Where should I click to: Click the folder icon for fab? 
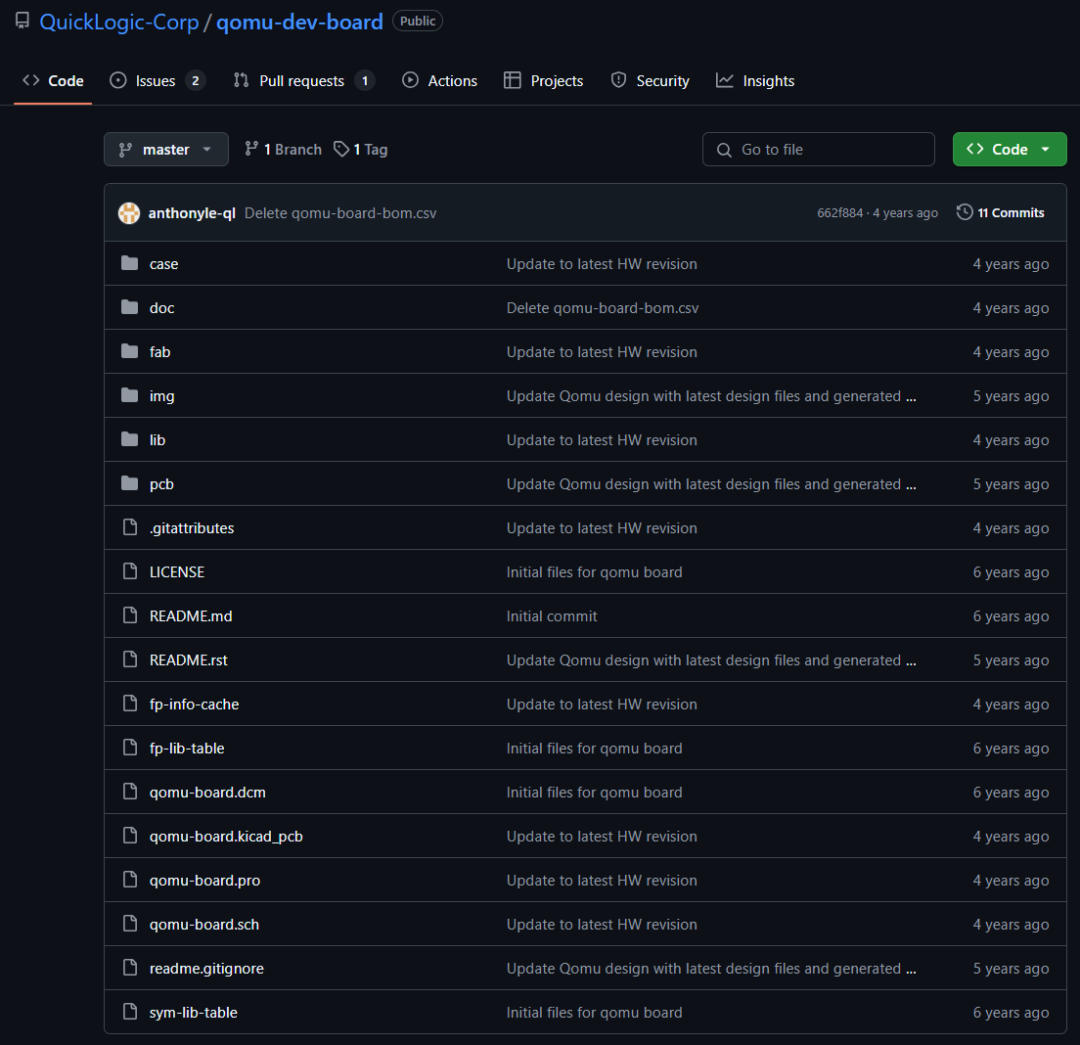click(129, 351)
